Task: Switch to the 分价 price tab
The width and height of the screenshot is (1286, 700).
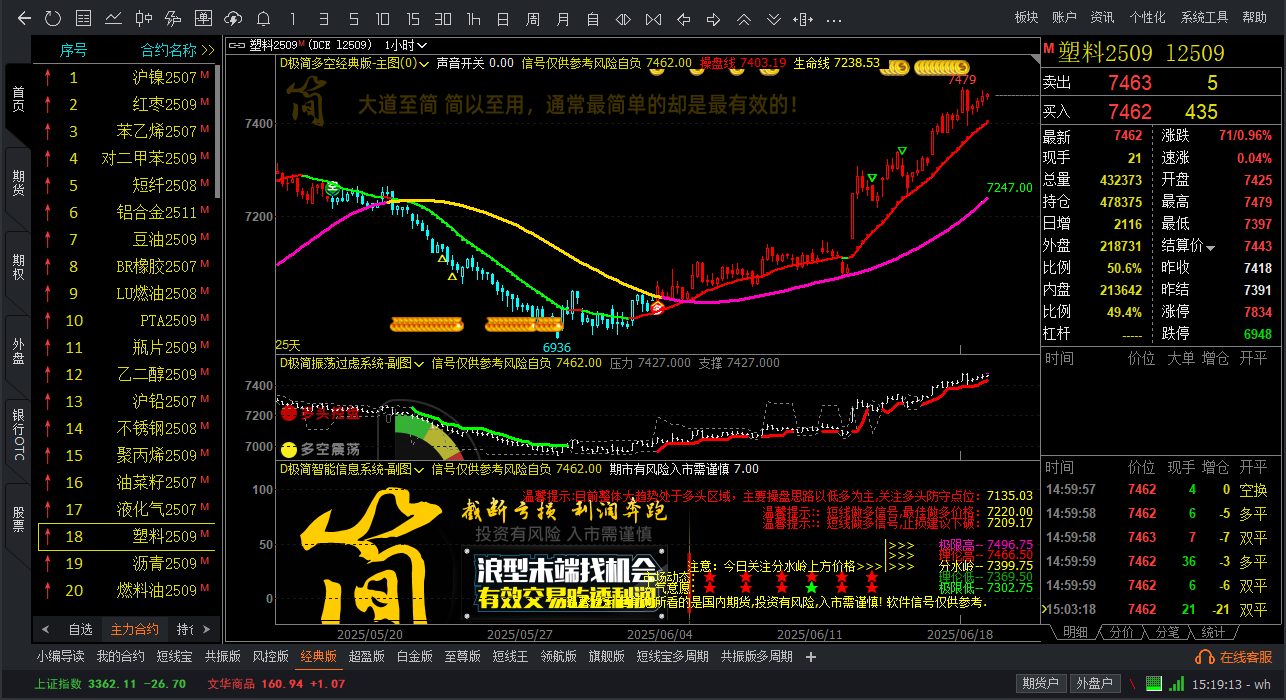Action: 1121,632
